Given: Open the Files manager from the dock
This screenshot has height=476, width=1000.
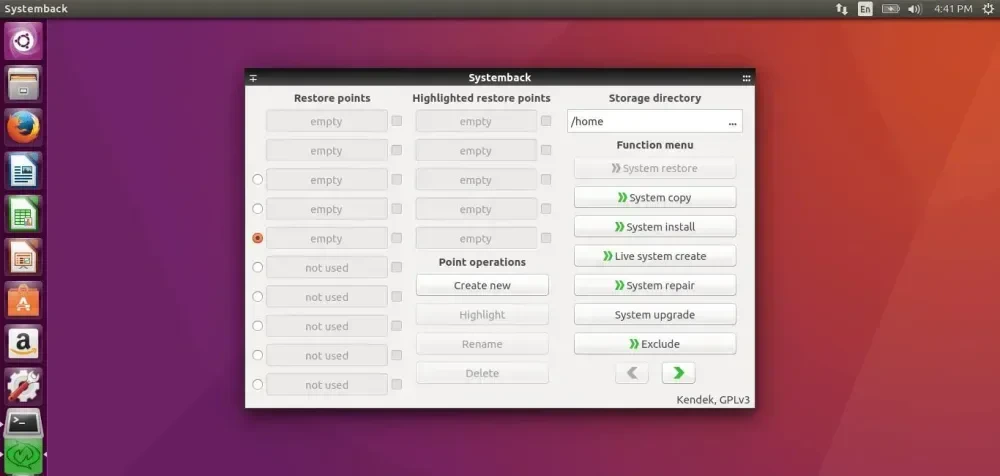Looking at the screenshot, I should (24, 84).
